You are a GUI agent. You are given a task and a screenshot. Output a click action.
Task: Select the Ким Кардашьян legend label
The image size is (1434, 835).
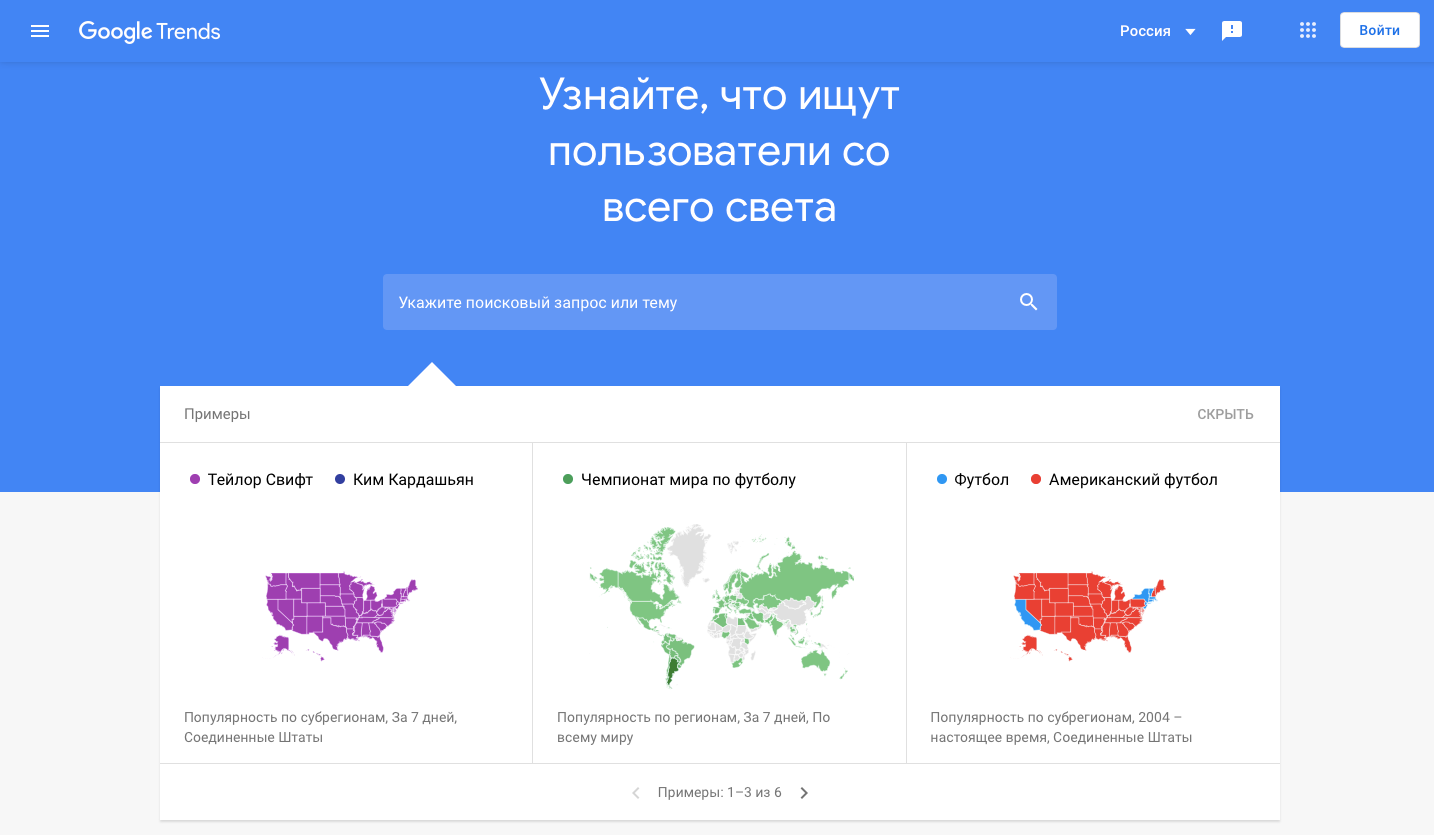pyautogui.click(x=413, y=480)
